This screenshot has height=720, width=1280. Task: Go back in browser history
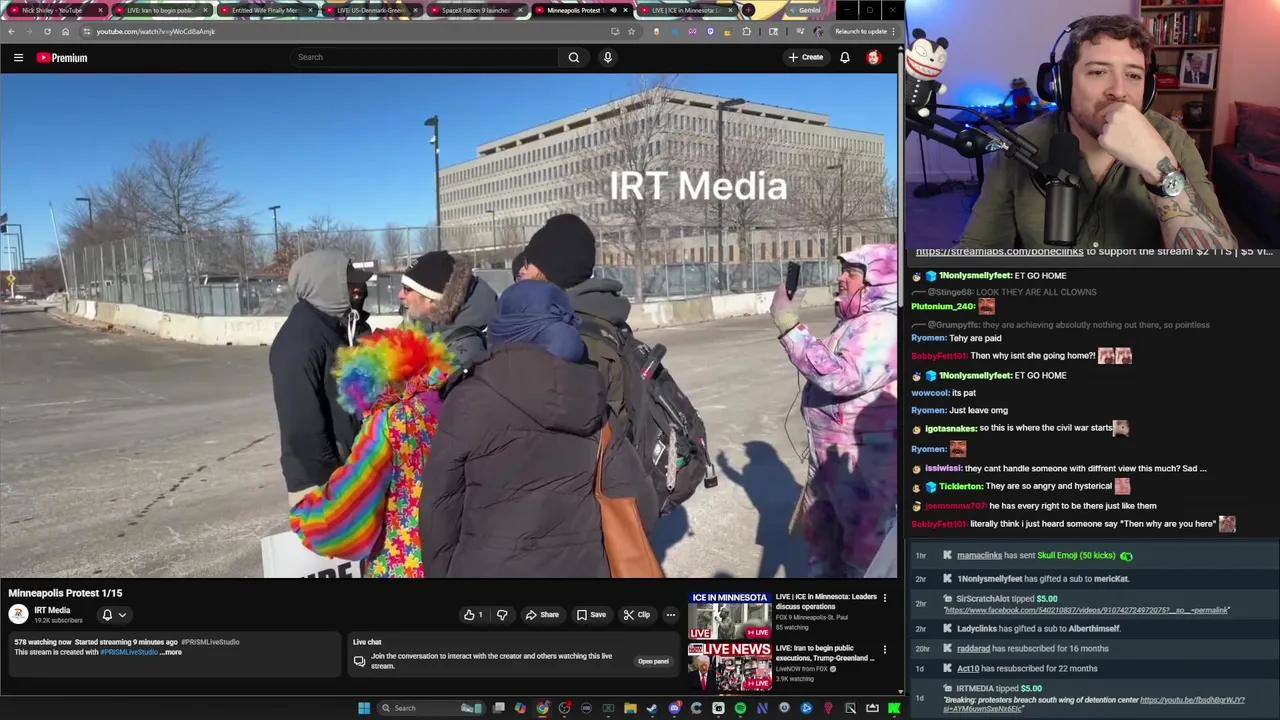click(11, 31)
